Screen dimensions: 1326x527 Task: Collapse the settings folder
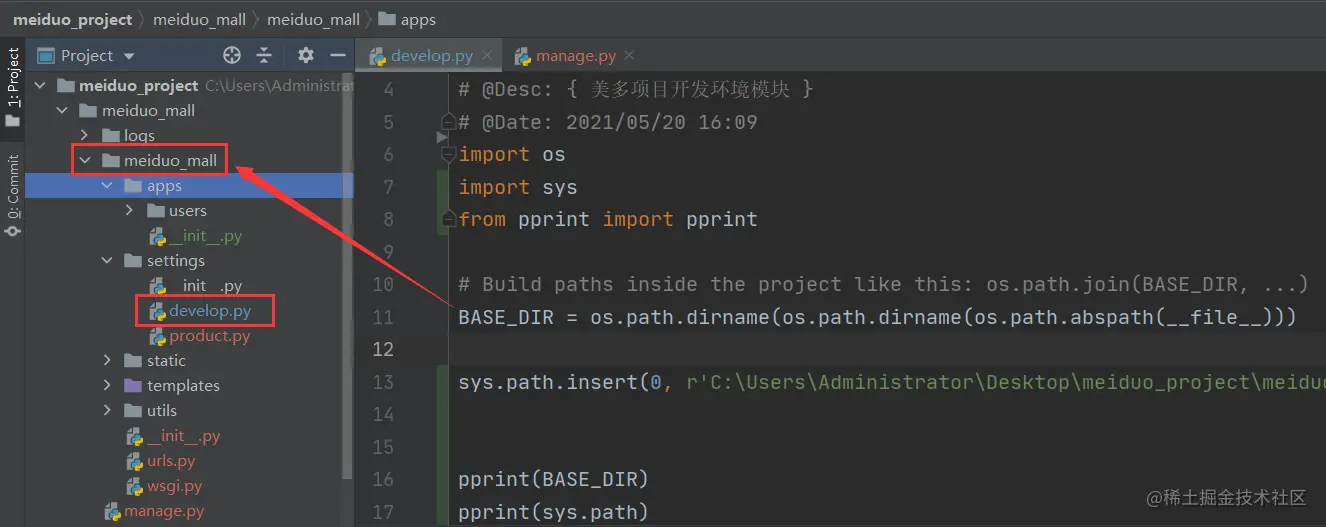pos(108,261)
